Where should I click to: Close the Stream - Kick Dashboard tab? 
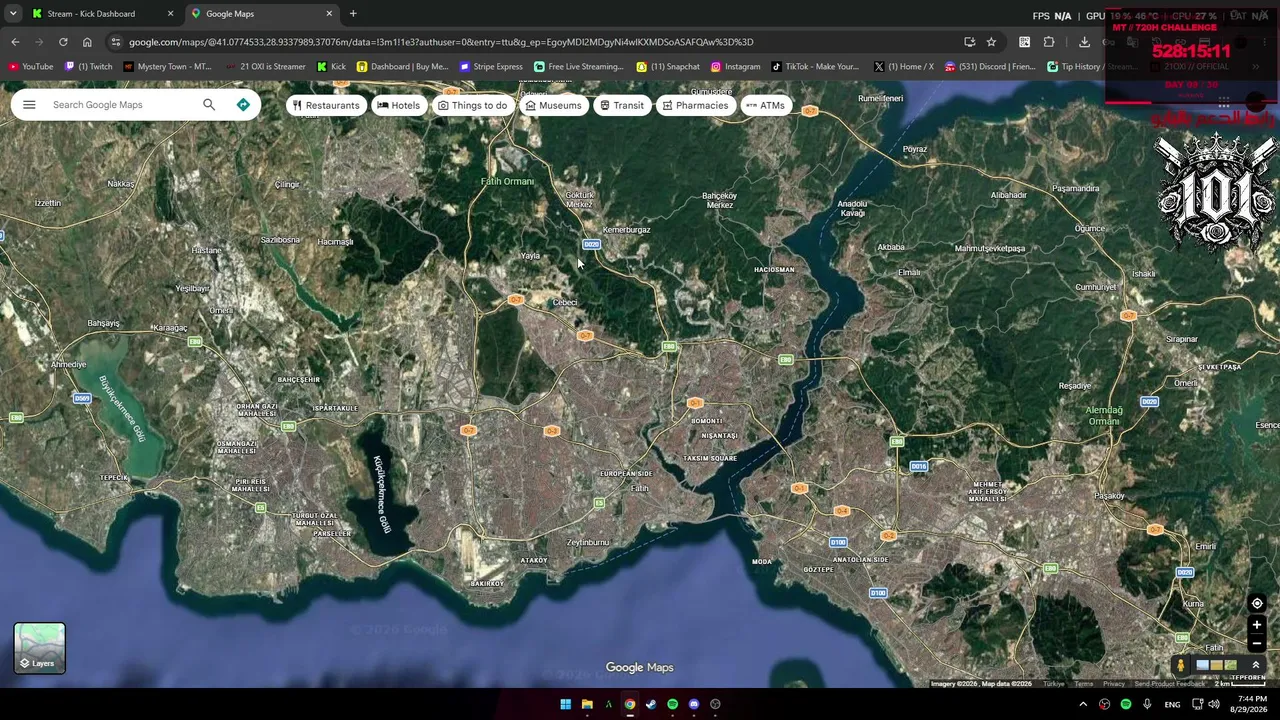point(170,14)
